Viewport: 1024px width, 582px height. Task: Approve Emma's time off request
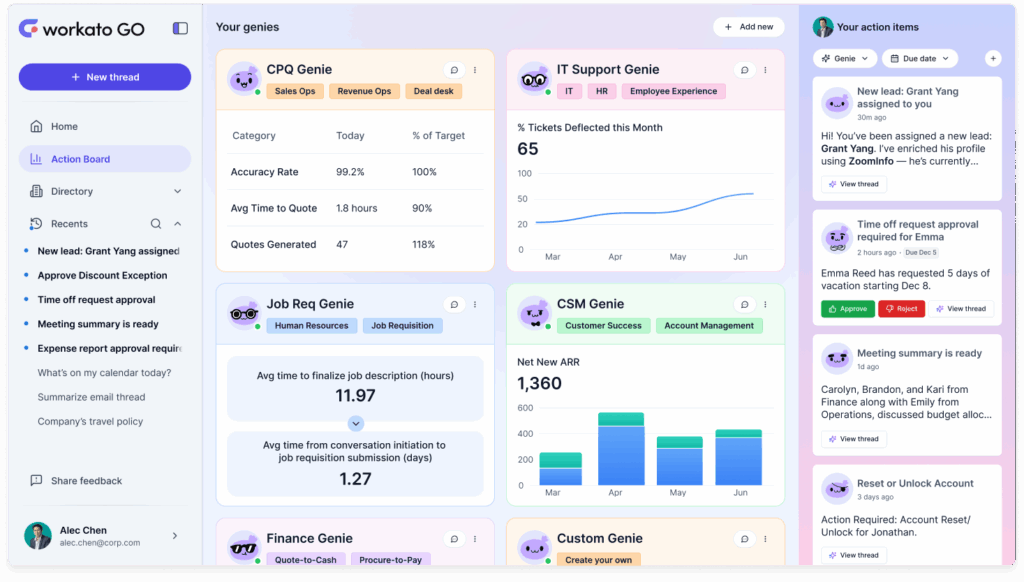(847, 309)
